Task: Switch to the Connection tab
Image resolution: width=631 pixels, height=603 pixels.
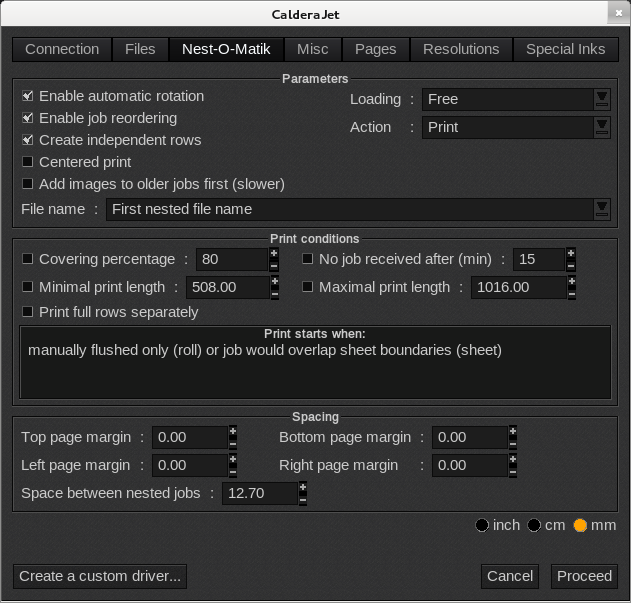Action: (62, 49)
